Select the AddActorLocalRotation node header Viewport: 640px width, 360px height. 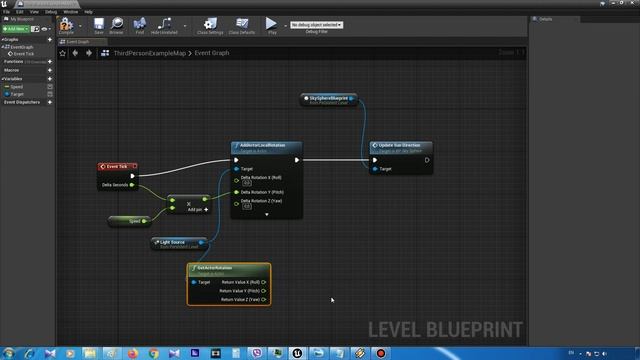pyautogui.click(x=267, y=147)
